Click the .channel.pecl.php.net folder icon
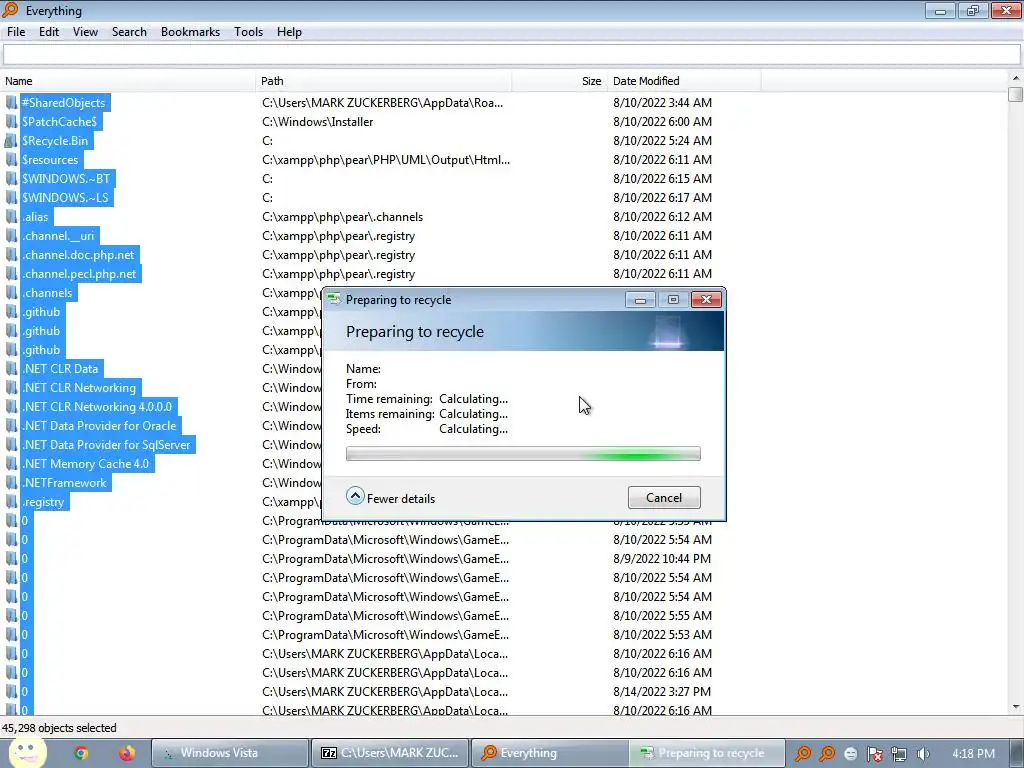1024x768 pixels. pyautogui.click(x=11, y=274)
